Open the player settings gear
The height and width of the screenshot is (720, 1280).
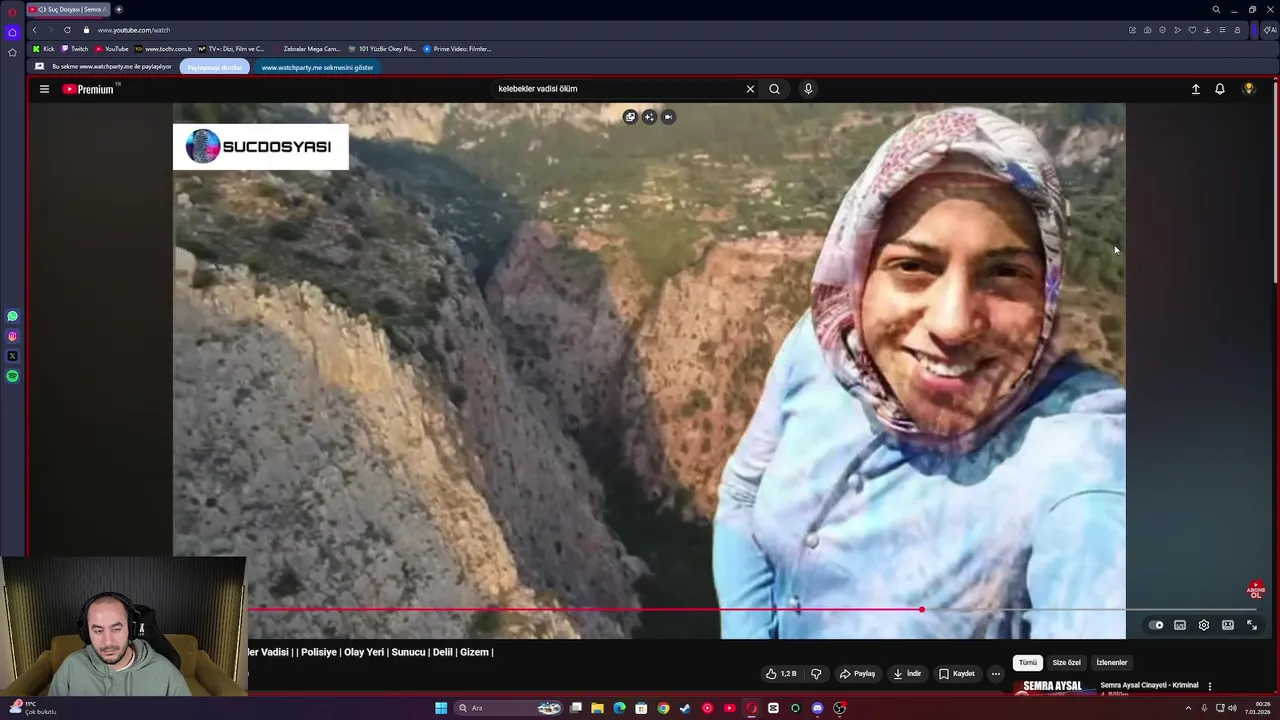1204,625
